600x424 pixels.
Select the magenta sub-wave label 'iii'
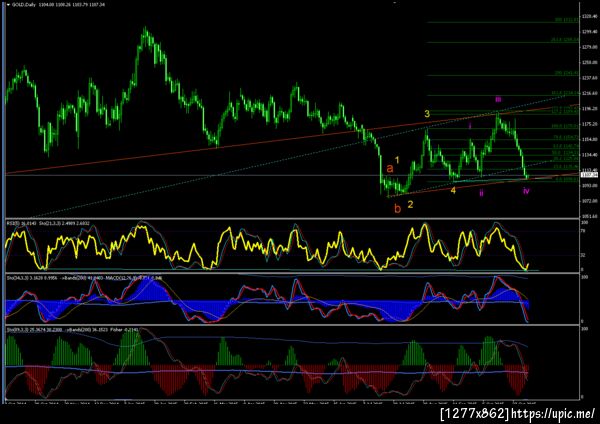pyautogui.click(x=498, y=99)
